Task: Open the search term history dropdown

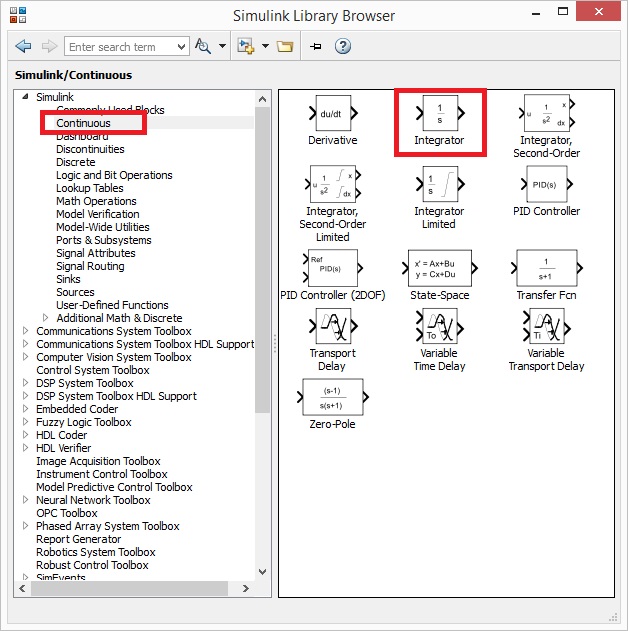Action: [x=181, y=47]
